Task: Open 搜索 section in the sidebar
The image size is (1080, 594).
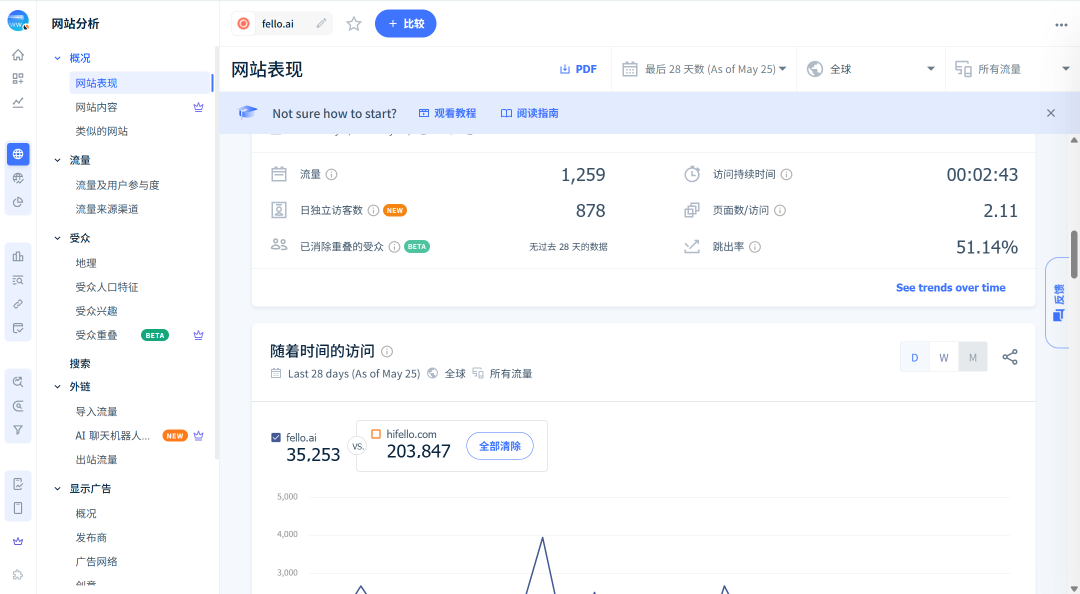Action: [80, 363]
